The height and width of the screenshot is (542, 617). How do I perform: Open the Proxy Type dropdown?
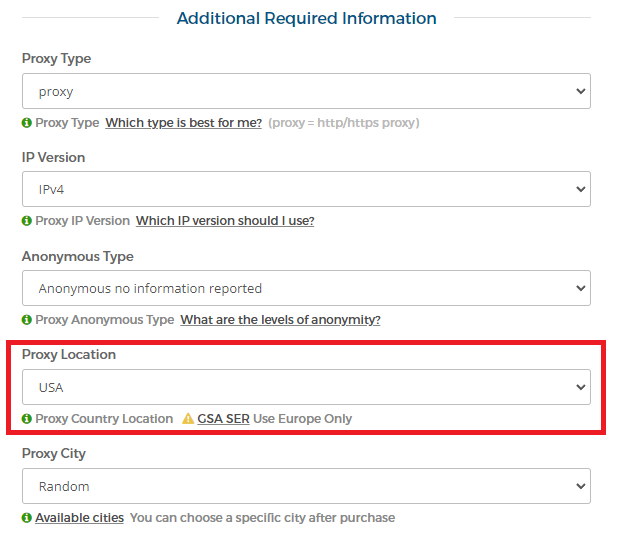306,91
